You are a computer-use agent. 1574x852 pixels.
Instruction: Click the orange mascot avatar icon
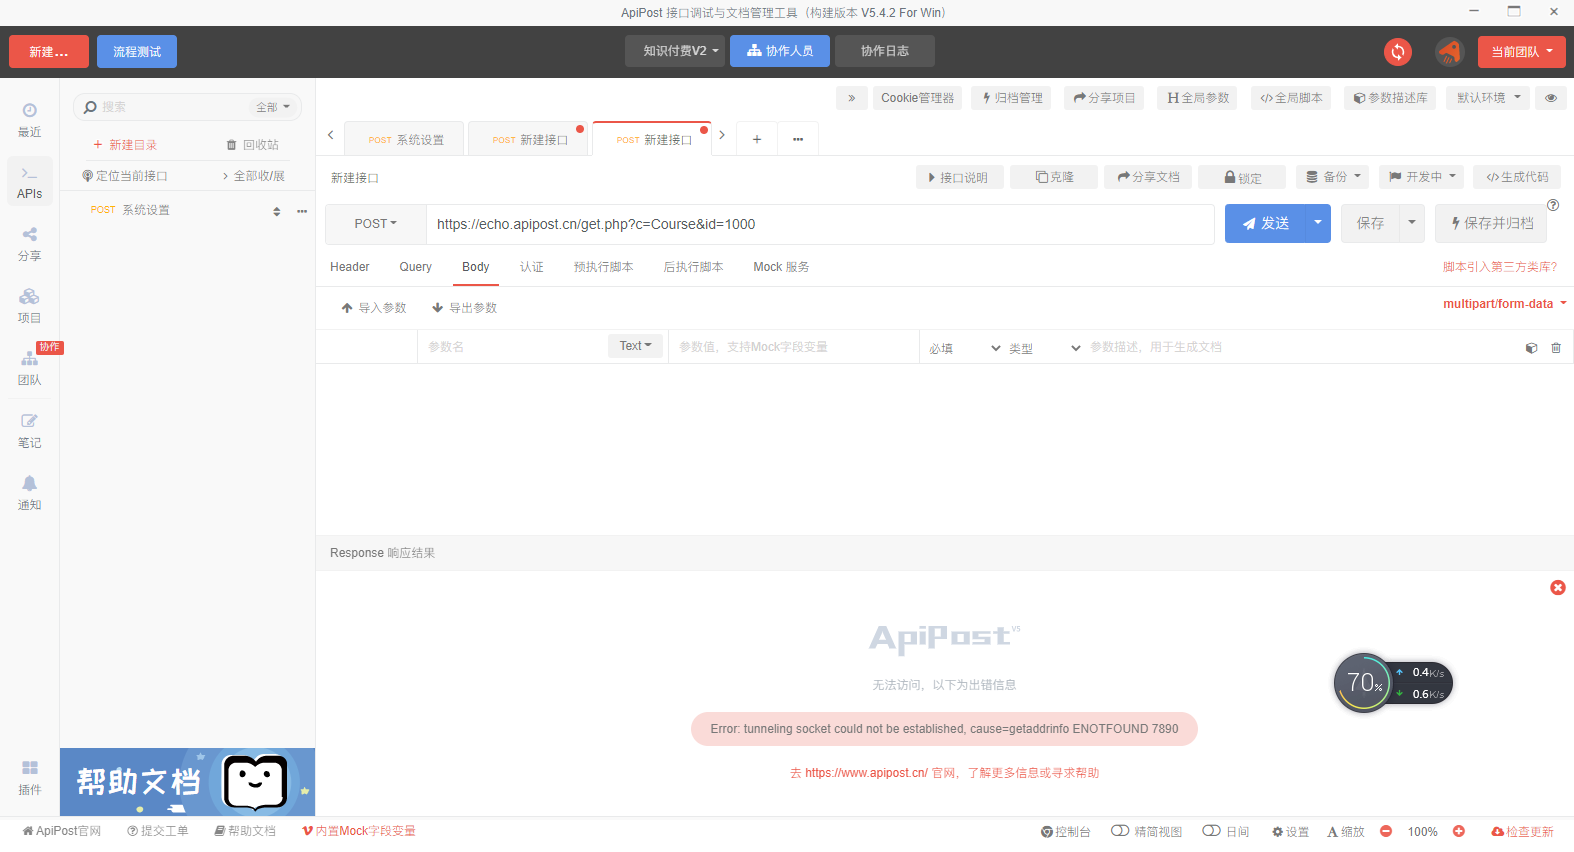pyautogui.click(x=1449, y=52)
